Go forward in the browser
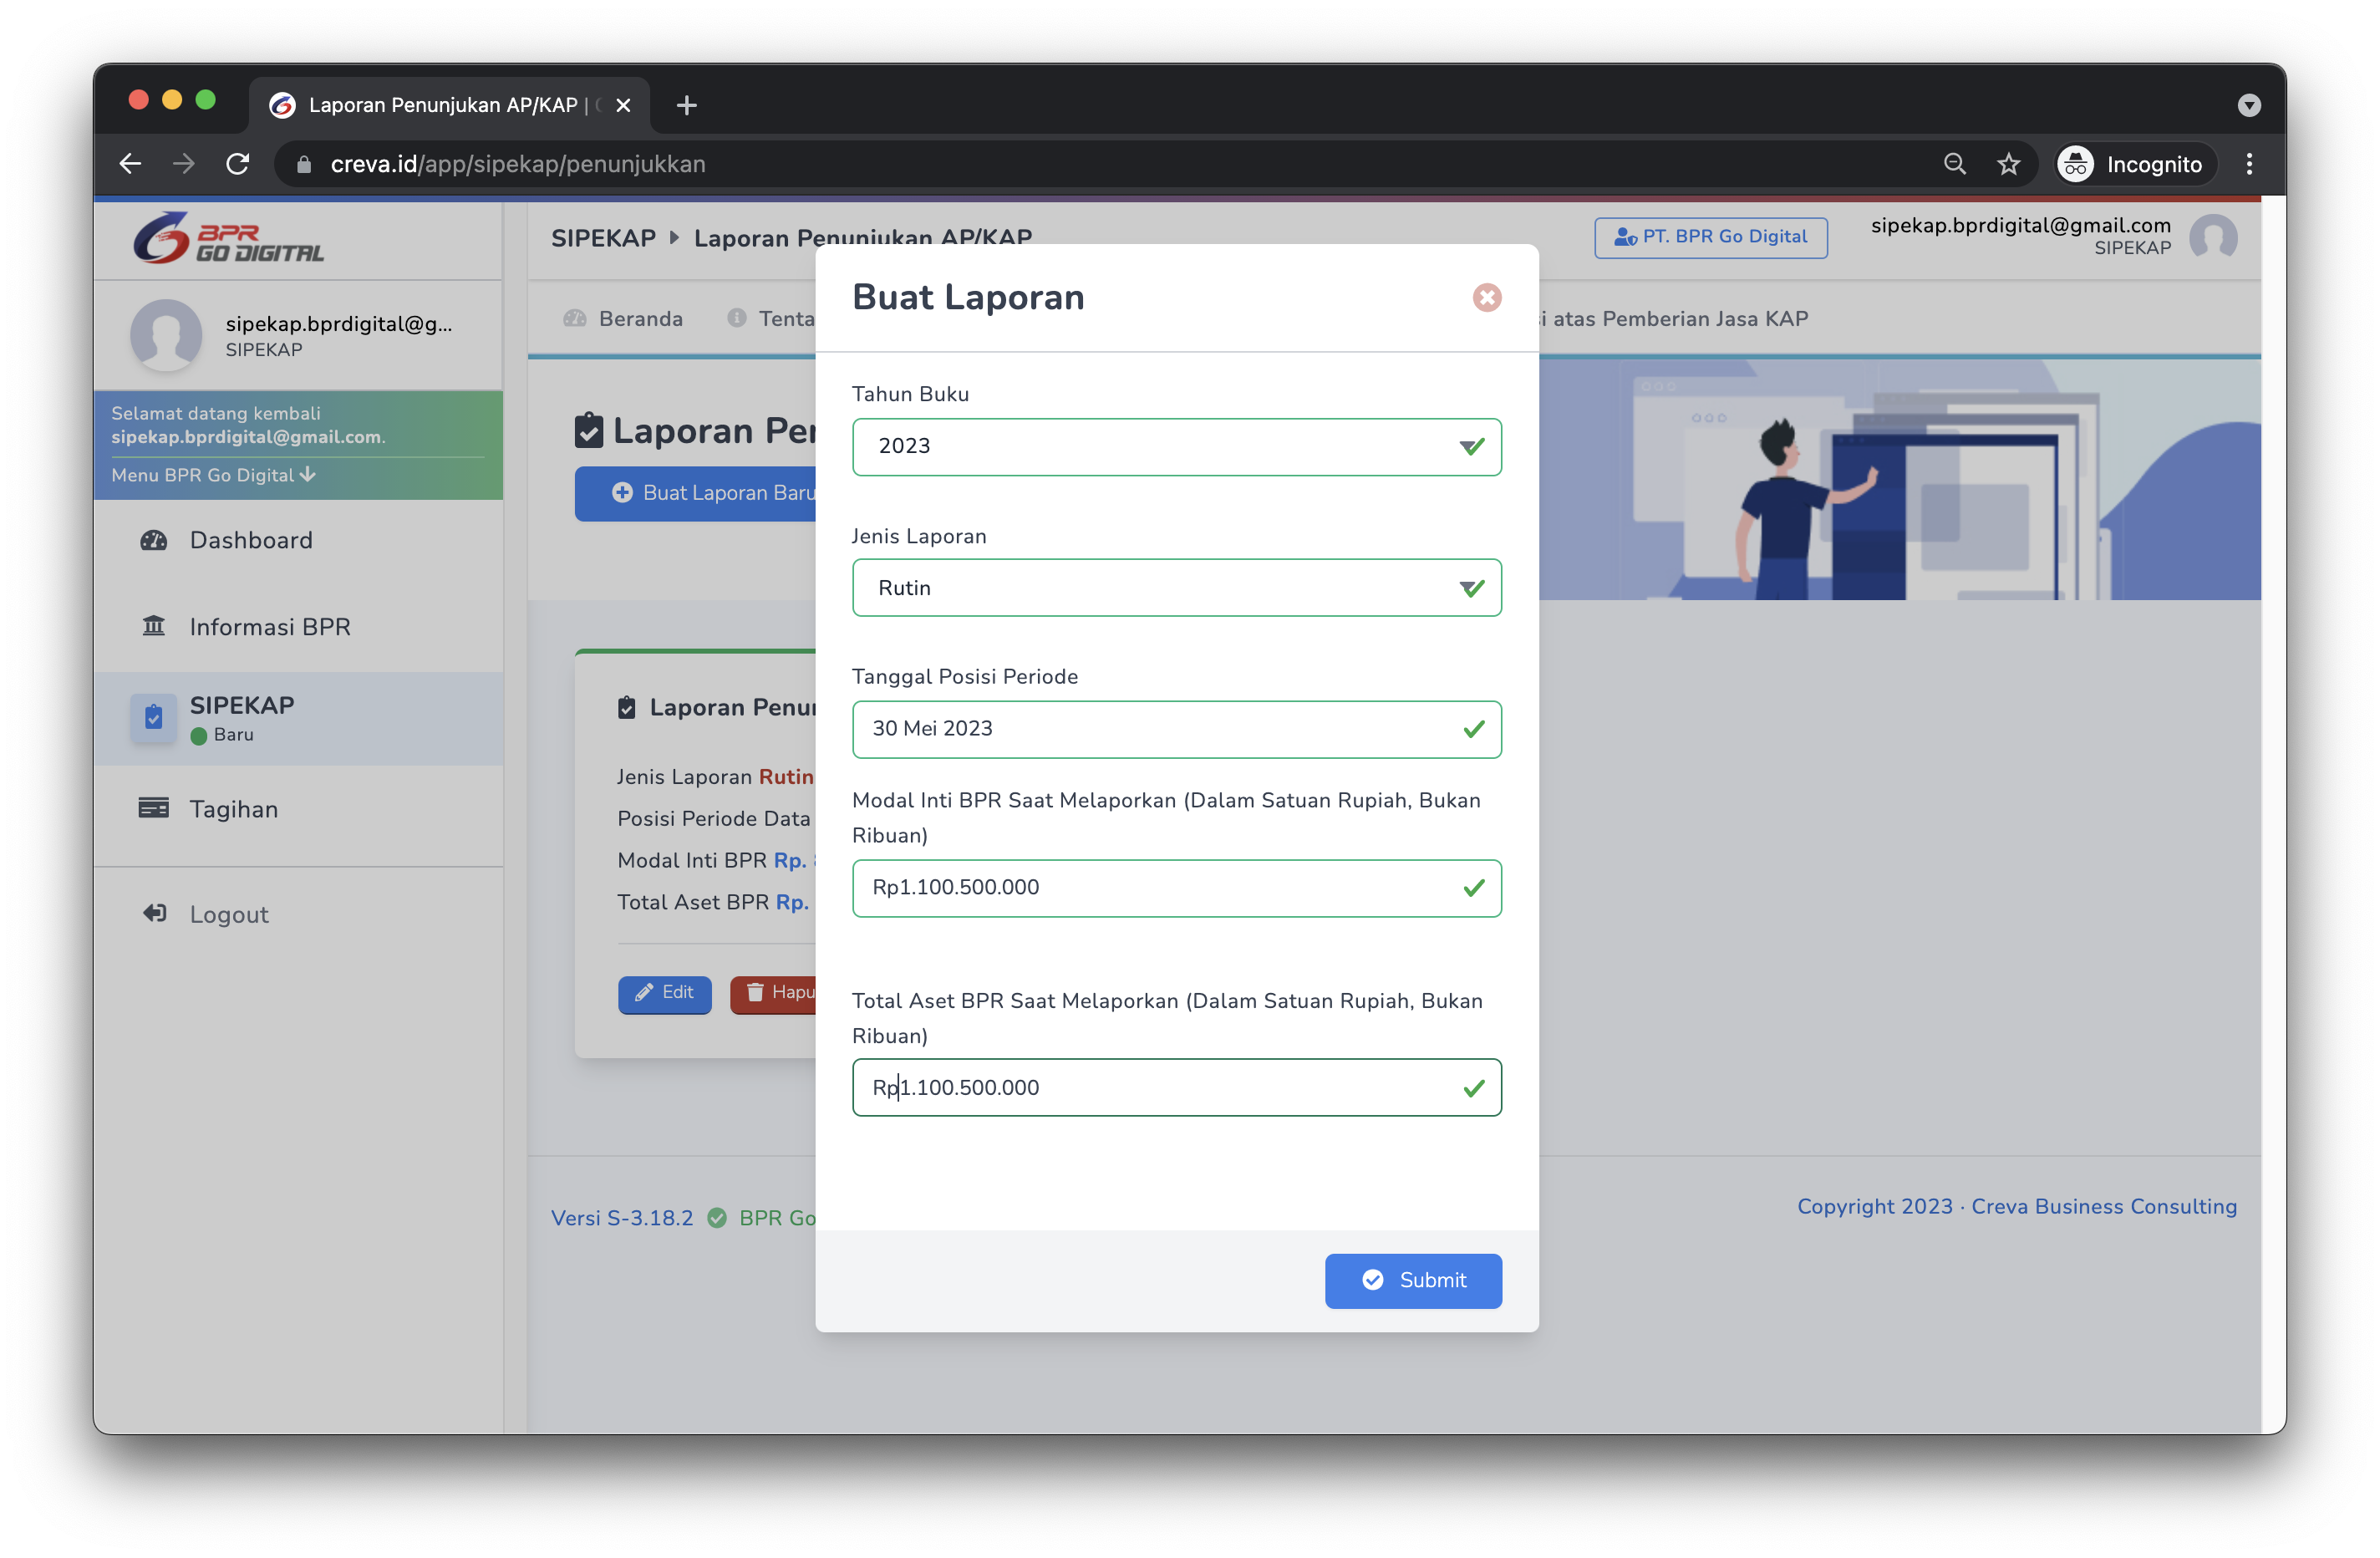This screenshot has width=2380, height=1558. (x=183, y=164)
